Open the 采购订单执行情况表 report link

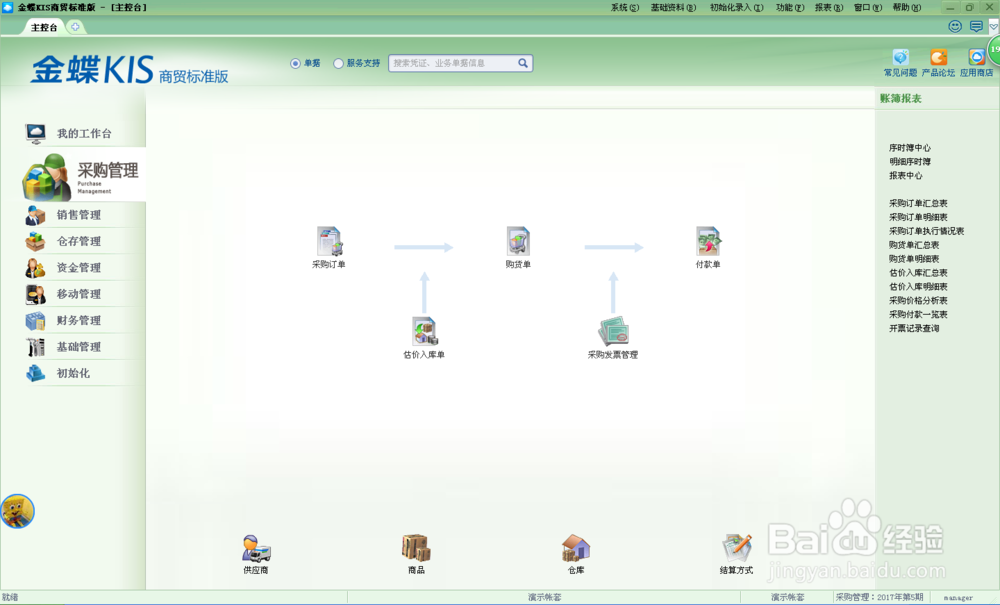[926, 231]
